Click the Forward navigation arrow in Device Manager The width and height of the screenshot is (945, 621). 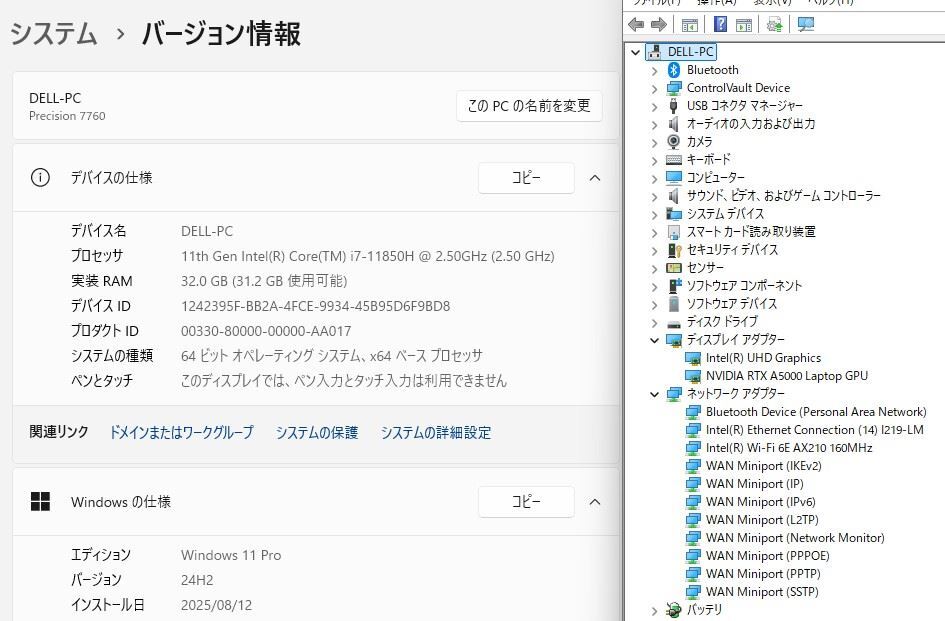click(658, 24)
